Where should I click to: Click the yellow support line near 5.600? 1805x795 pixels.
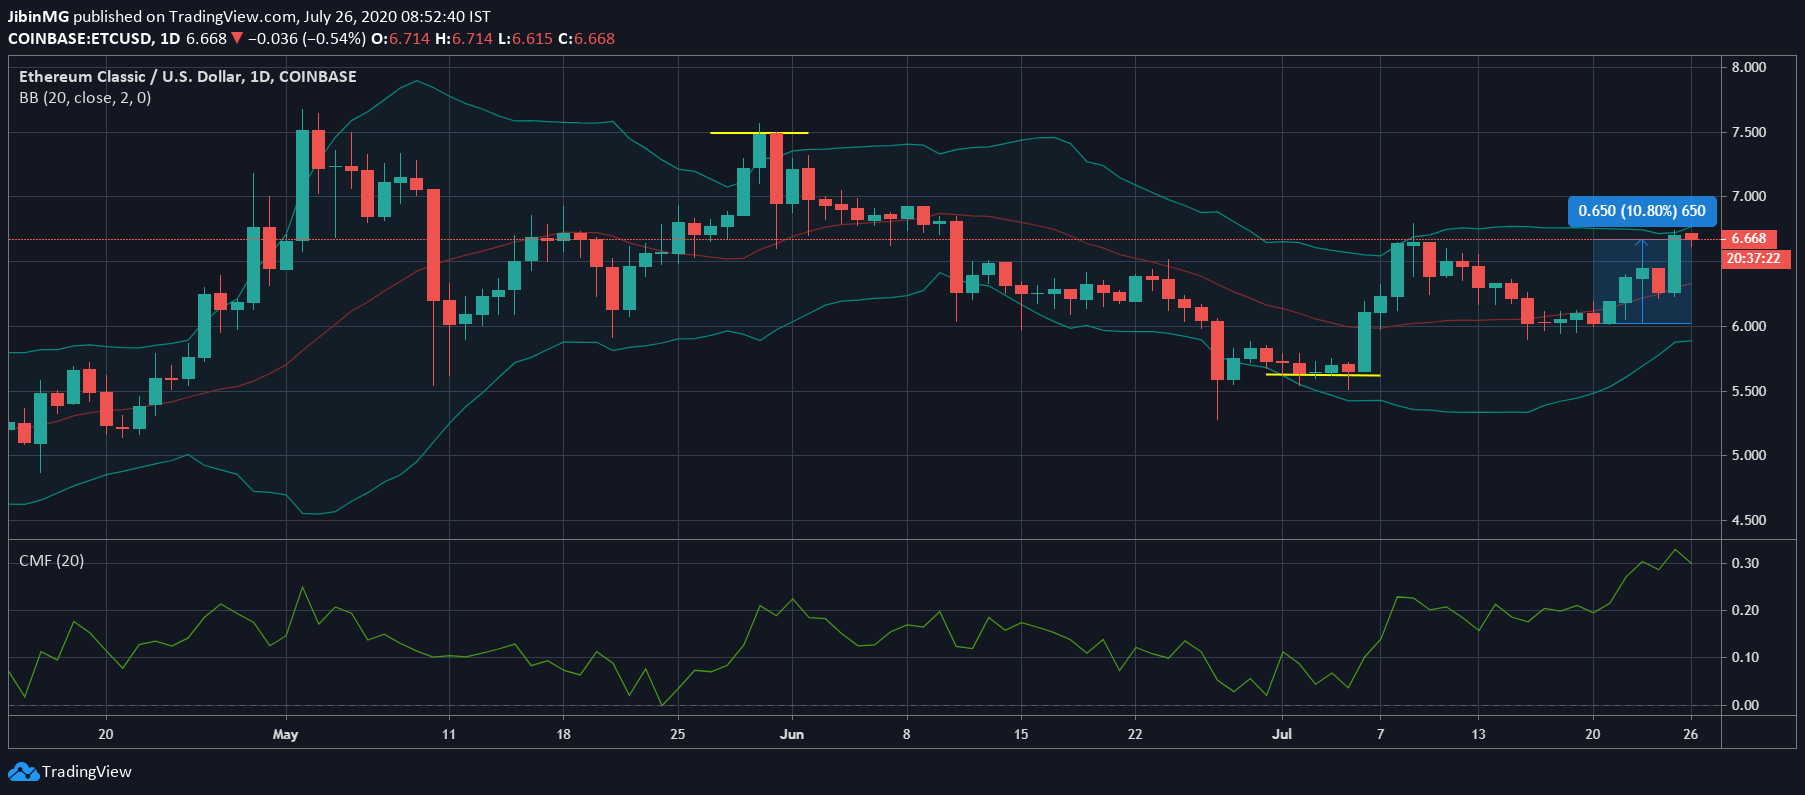point(1323,375)
